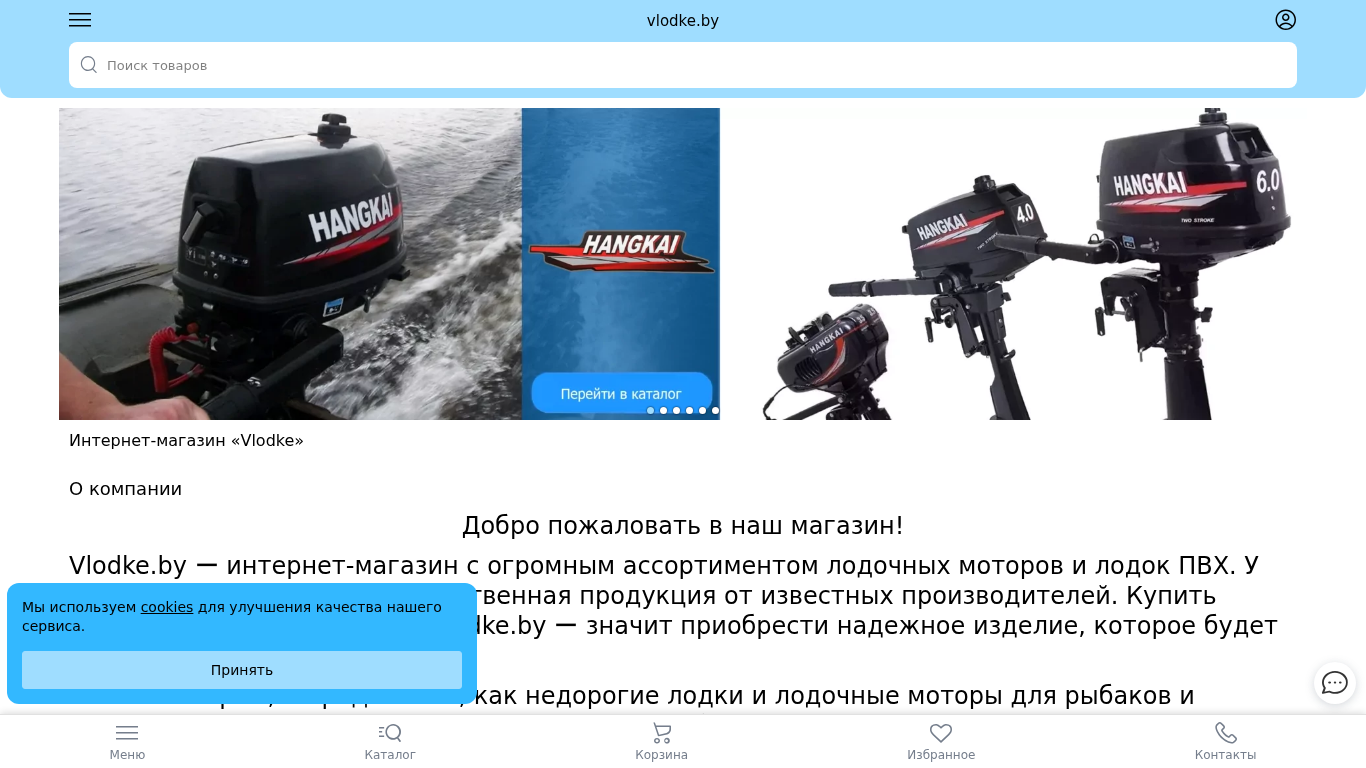Jump to the last carousel slide dot
1366x768 pixels.
[715, 411]
